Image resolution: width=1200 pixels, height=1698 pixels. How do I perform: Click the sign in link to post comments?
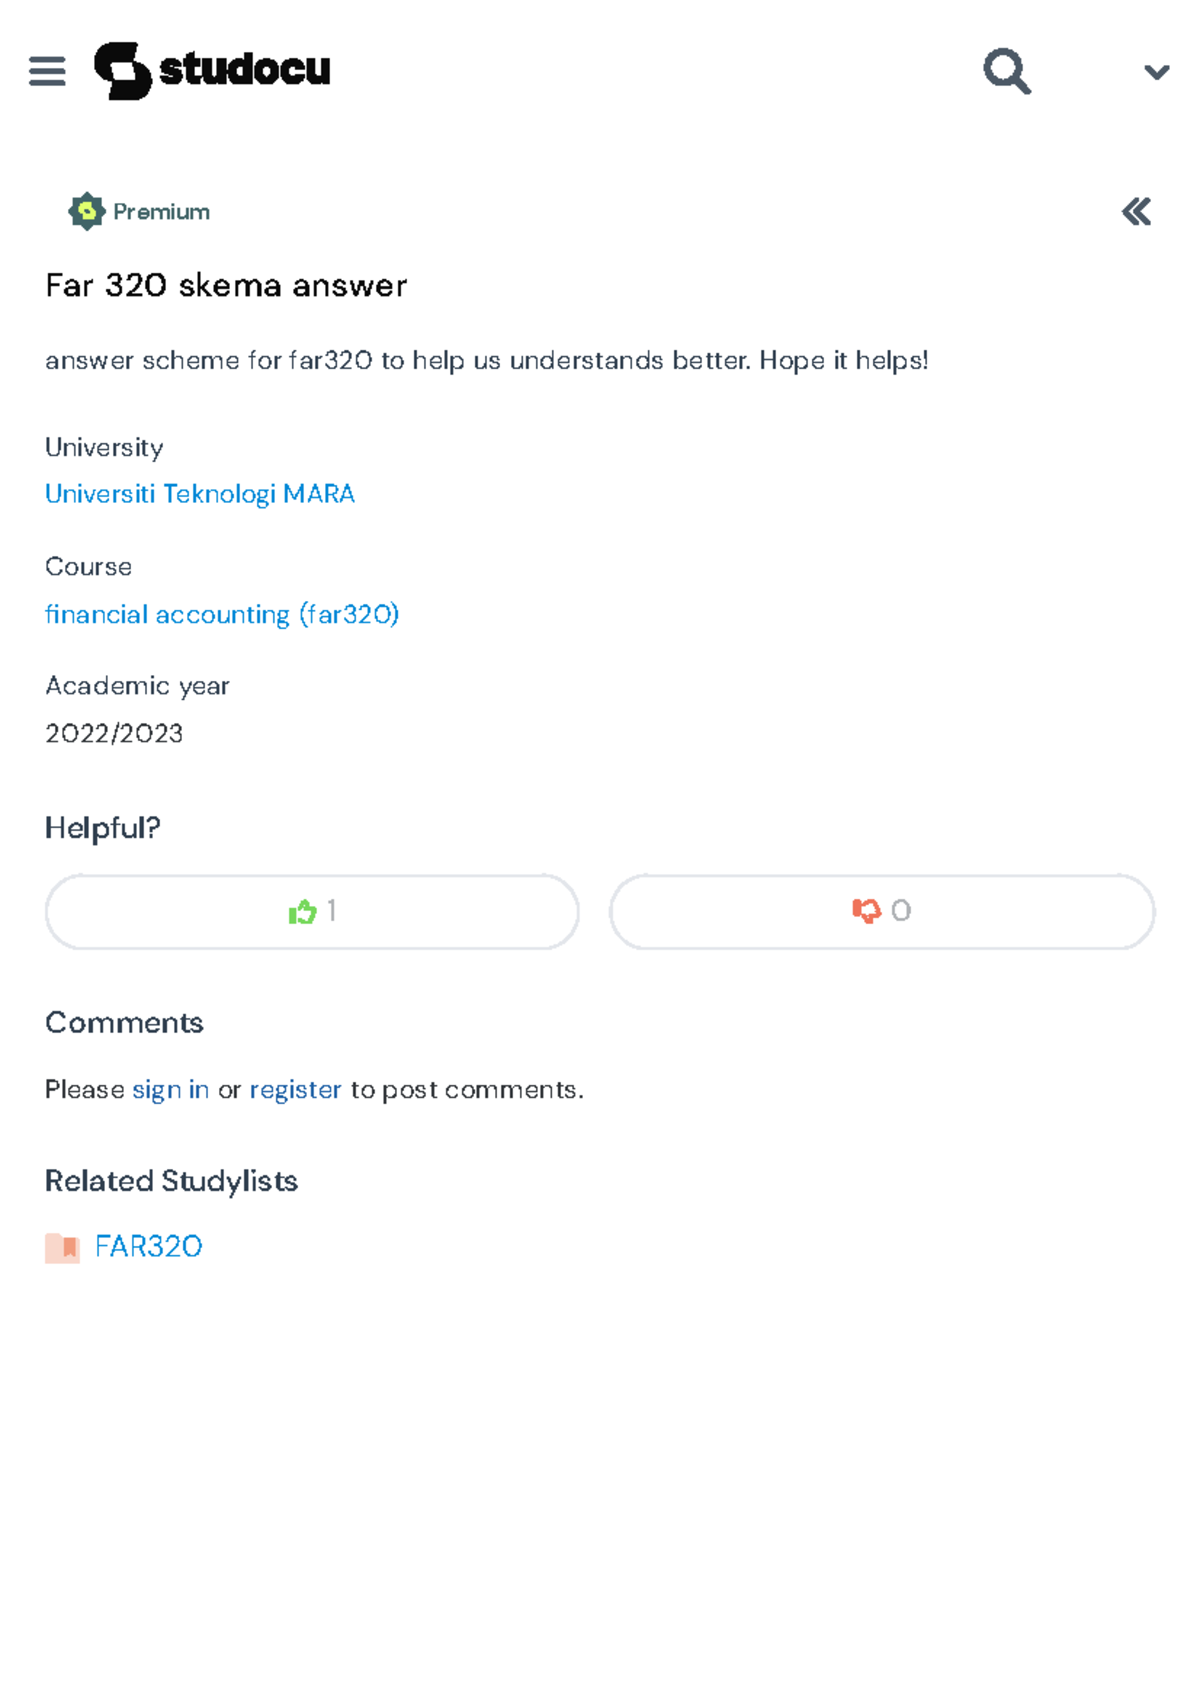(168, 1089)
